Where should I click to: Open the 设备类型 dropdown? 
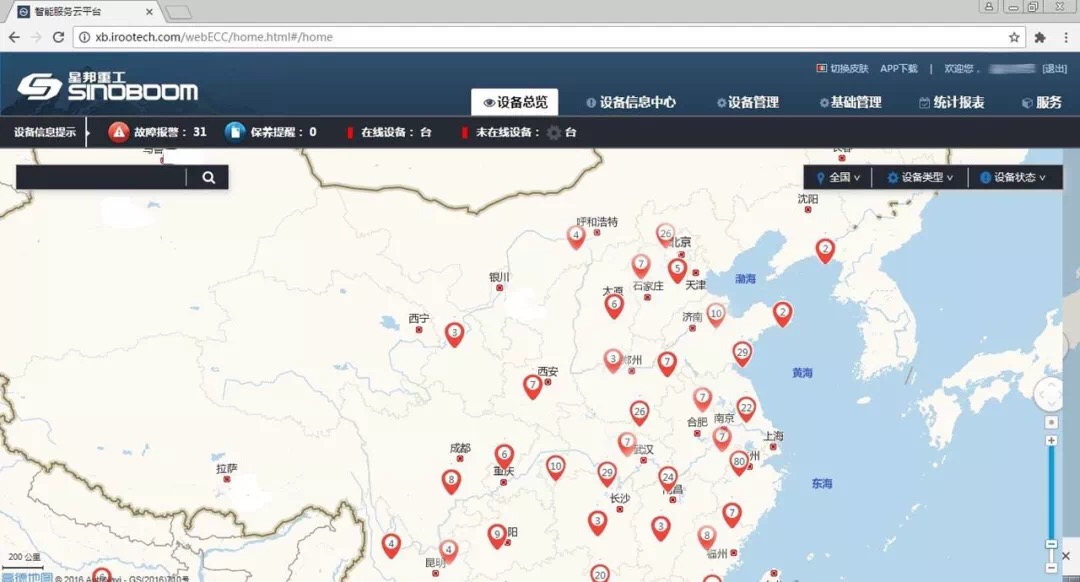pyautogui.click(x=920, y=178)
